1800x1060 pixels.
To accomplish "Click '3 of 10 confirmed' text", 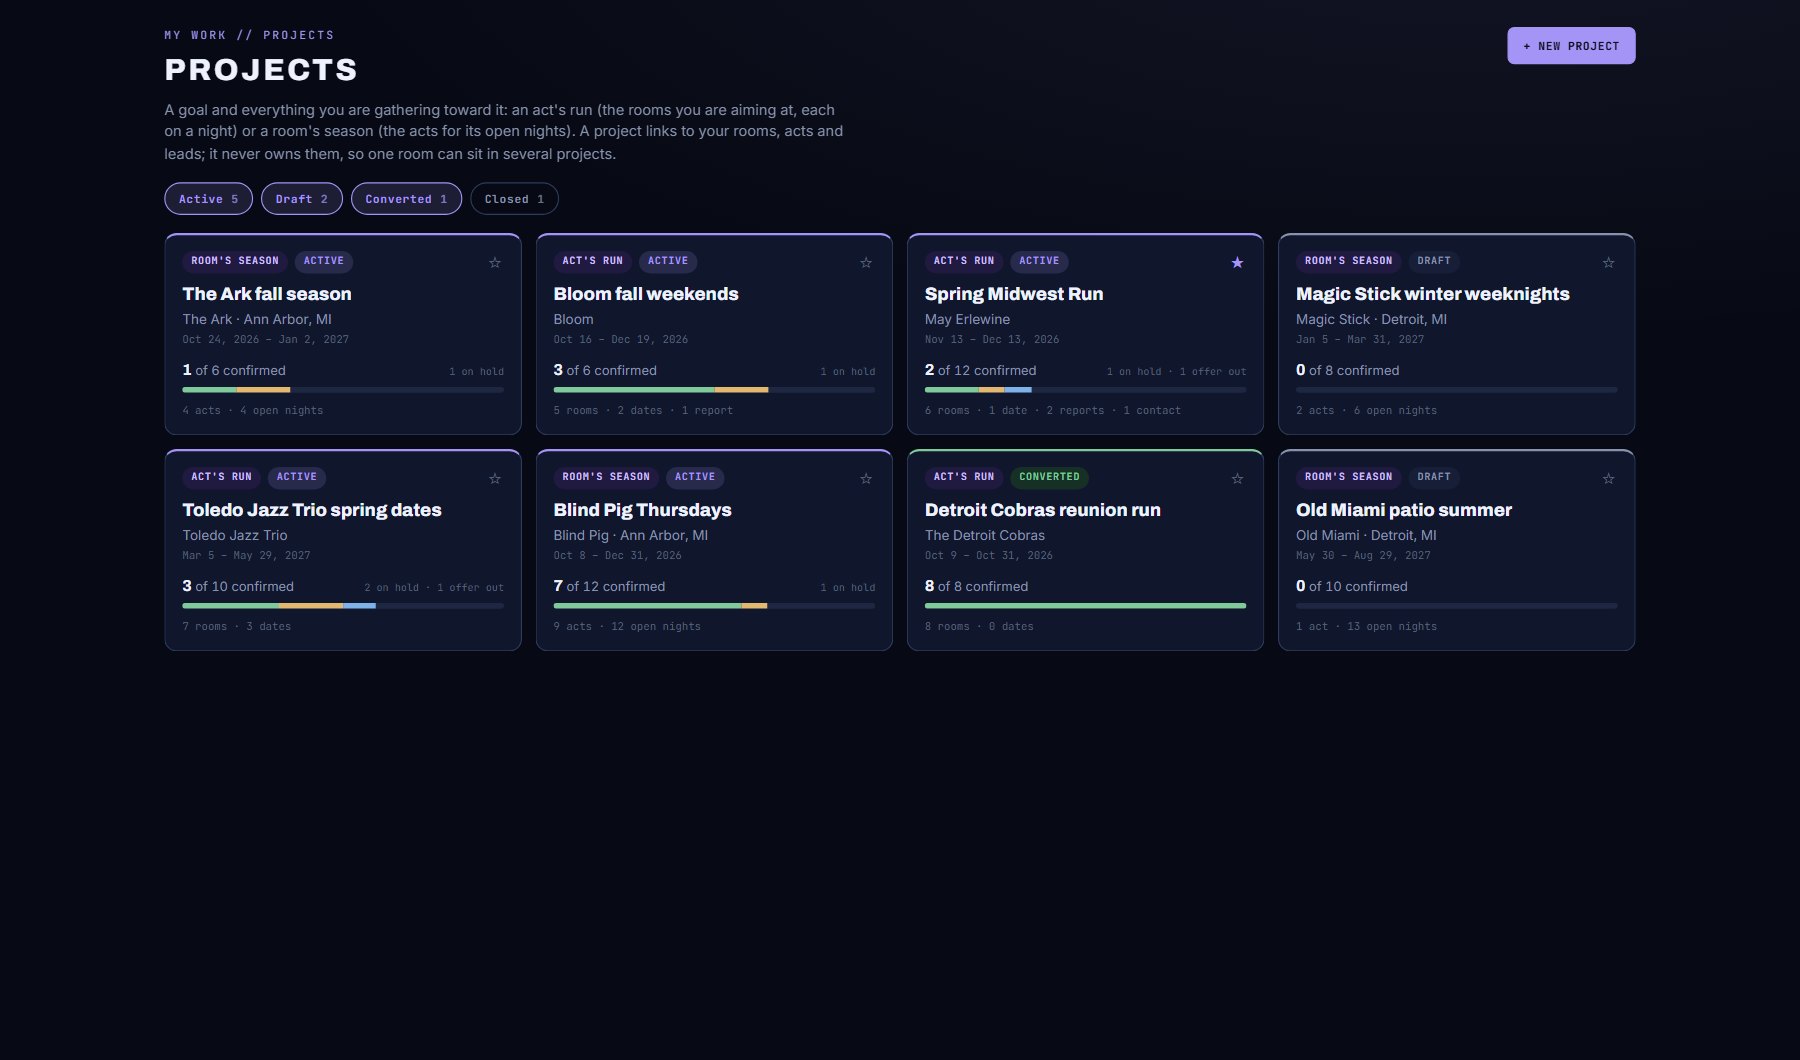I will point(238,586).
